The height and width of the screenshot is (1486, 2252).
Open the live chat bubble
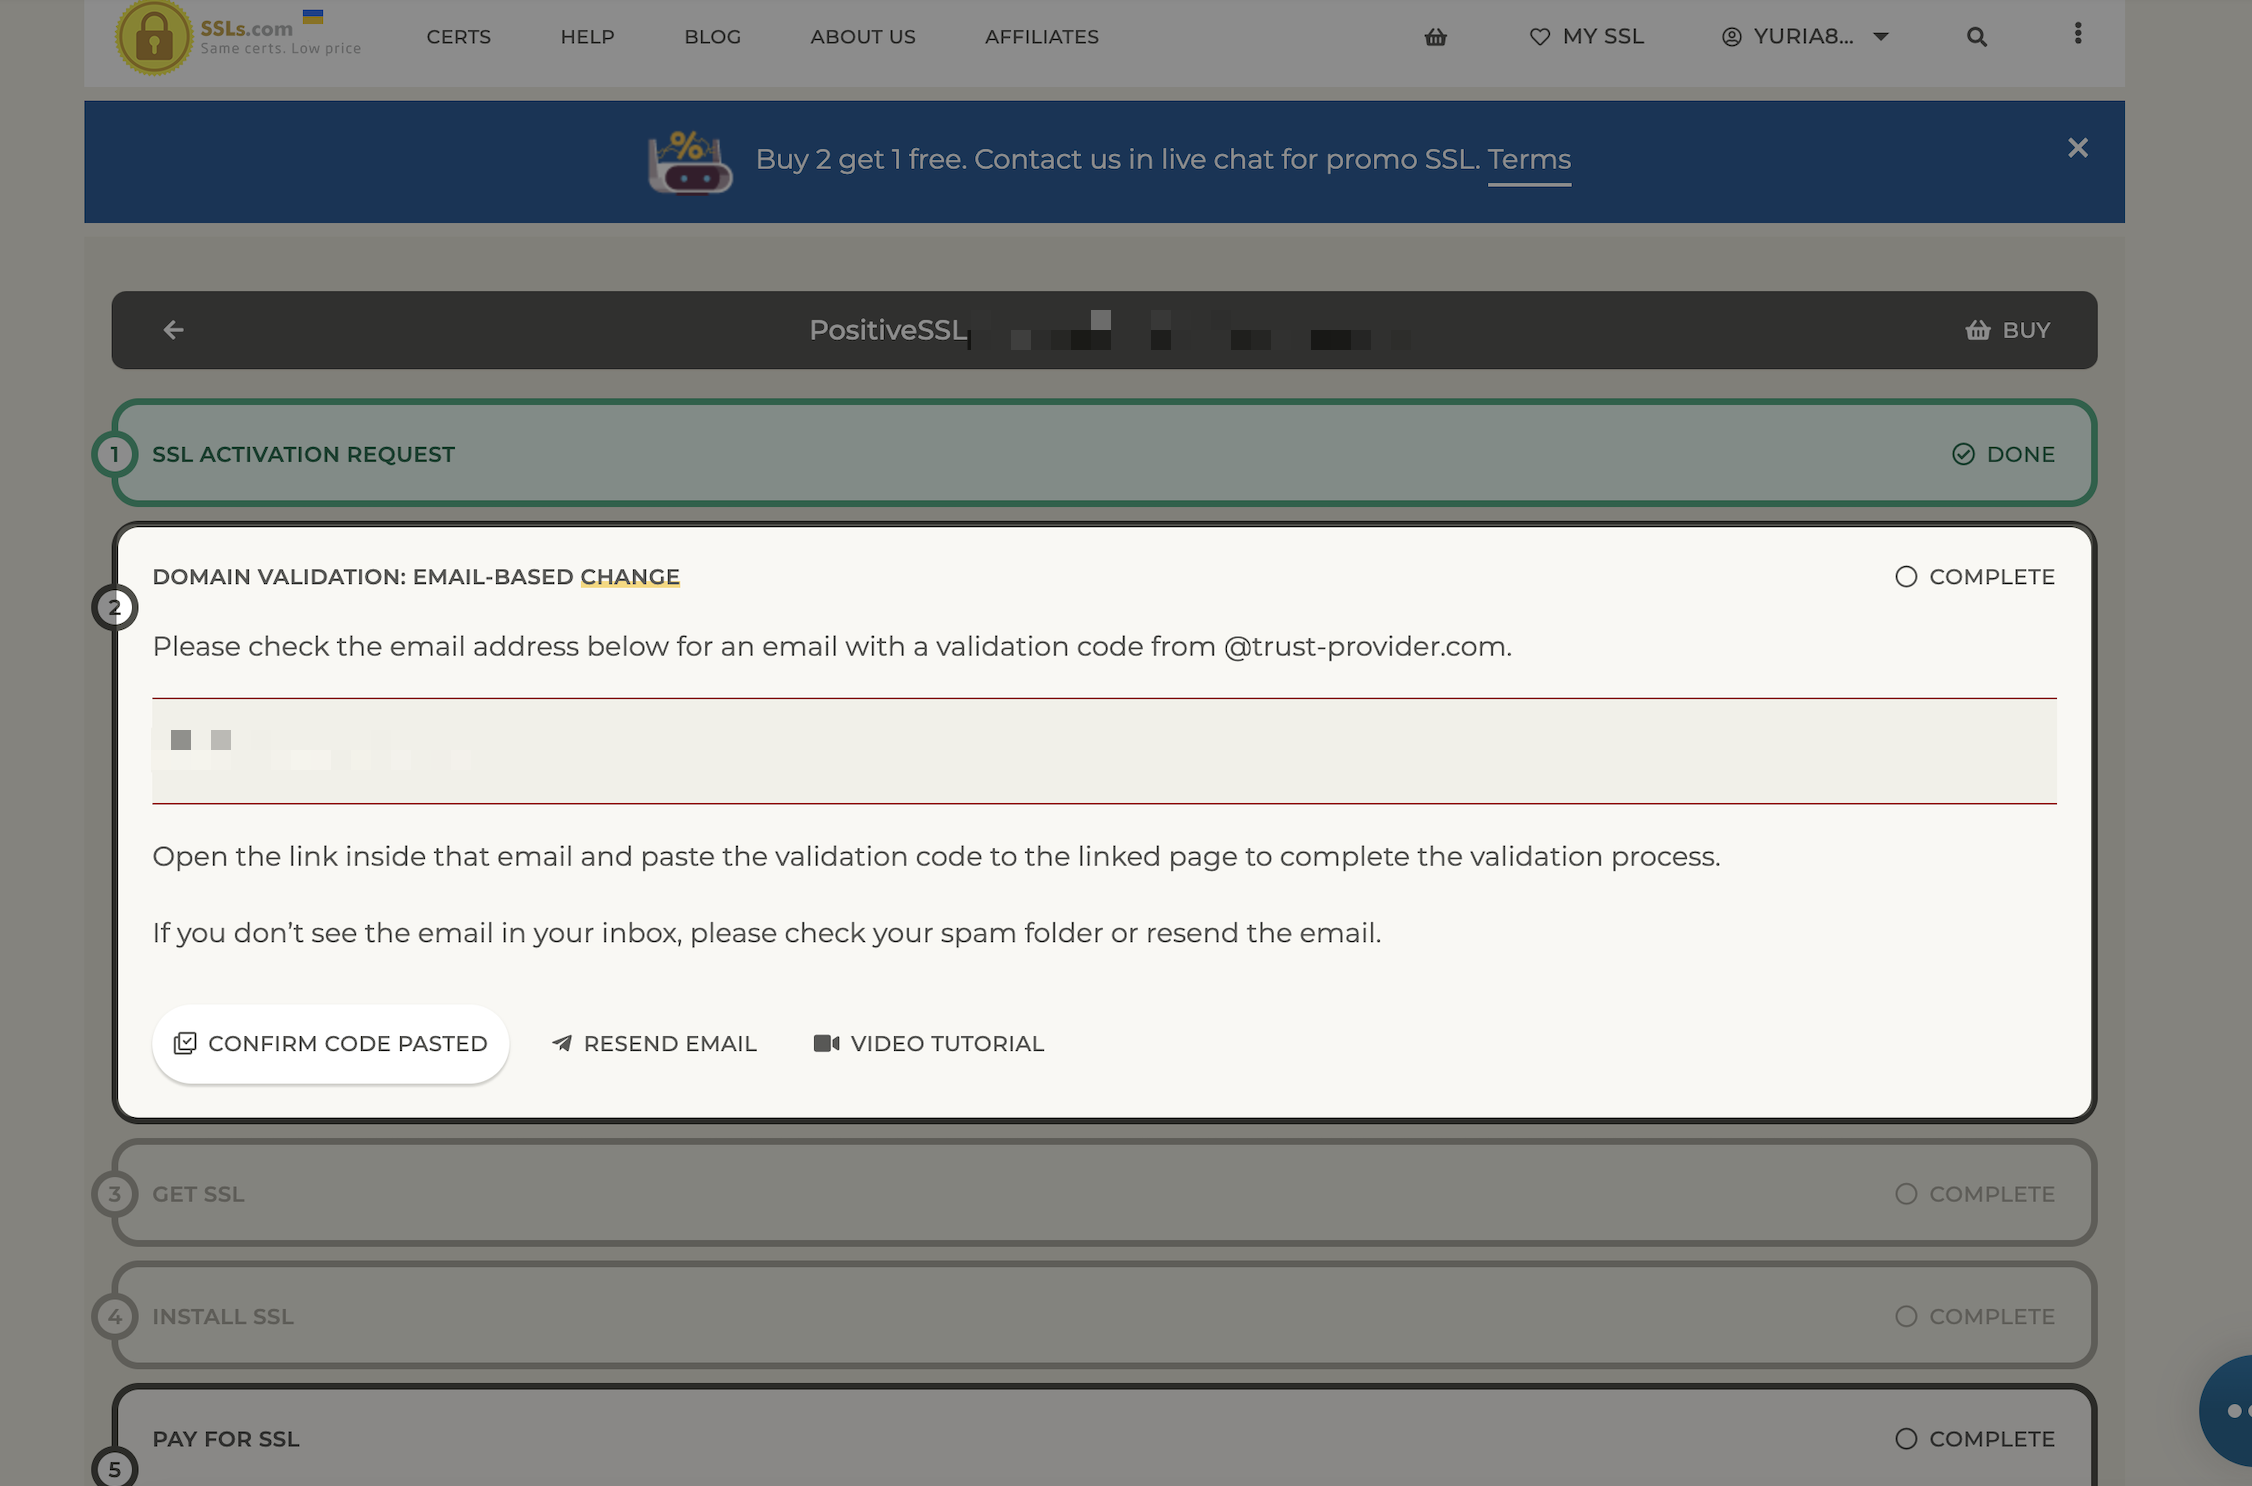pyautogui.click(x=2228, y=1410)
